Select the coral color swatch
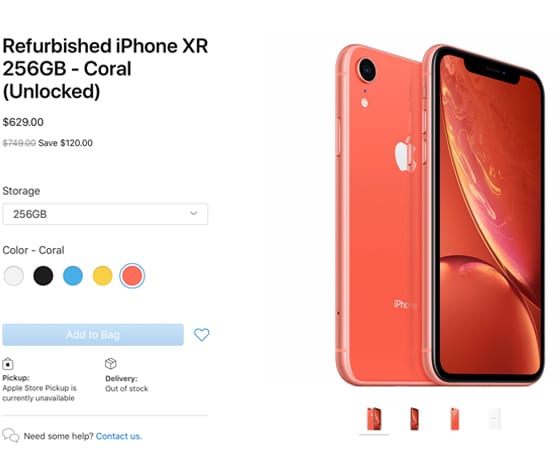The image size is (560, 470). [x=132, y=276]
